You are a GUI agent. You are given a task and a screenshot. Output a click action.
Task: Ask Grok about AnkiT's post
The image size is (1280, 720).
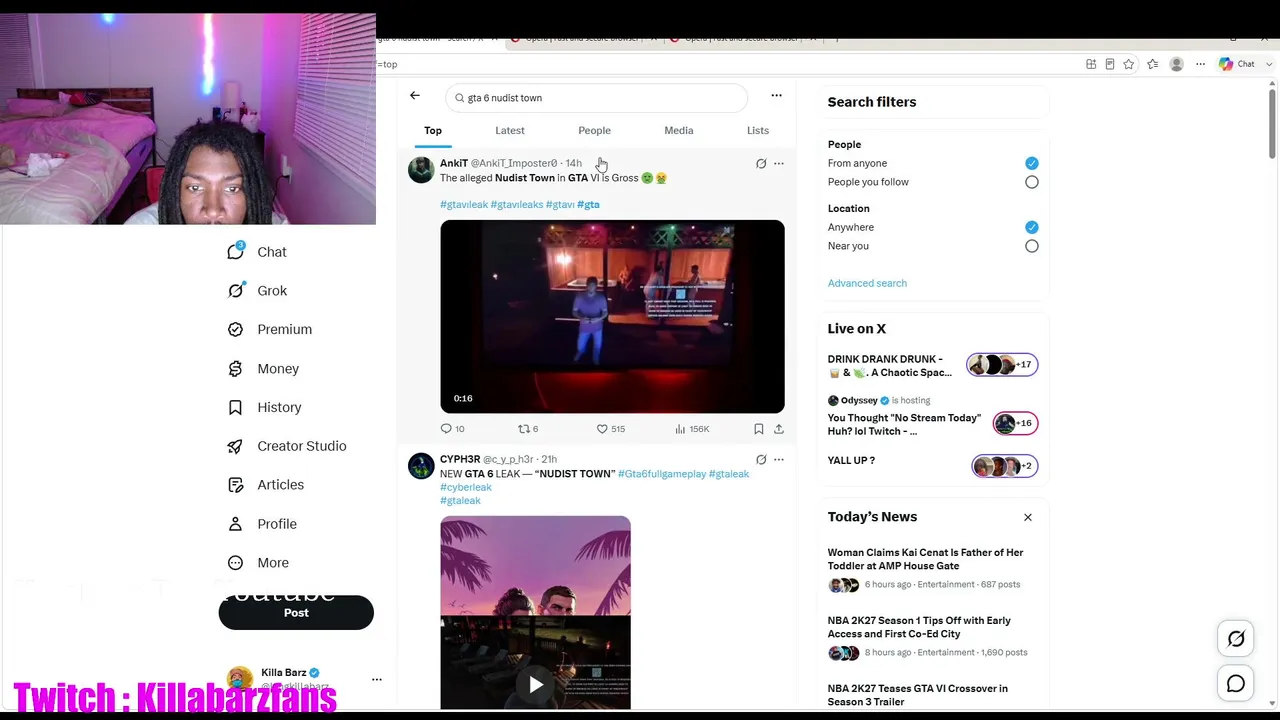[x=761, y=163]
